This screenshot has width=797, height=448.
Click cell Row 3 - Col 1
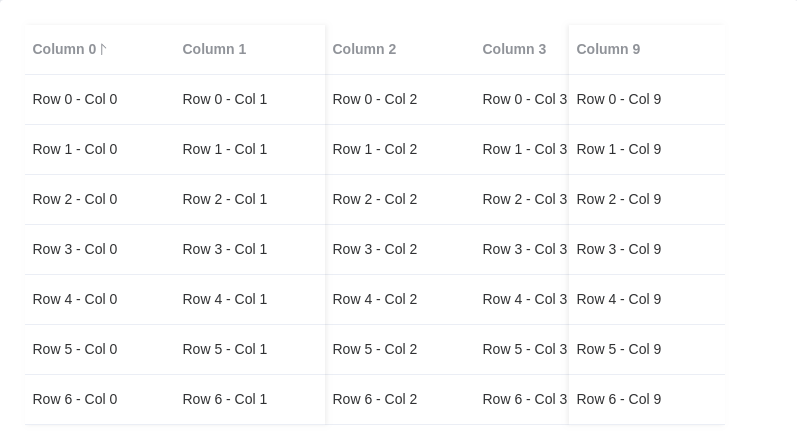(225, 249)
